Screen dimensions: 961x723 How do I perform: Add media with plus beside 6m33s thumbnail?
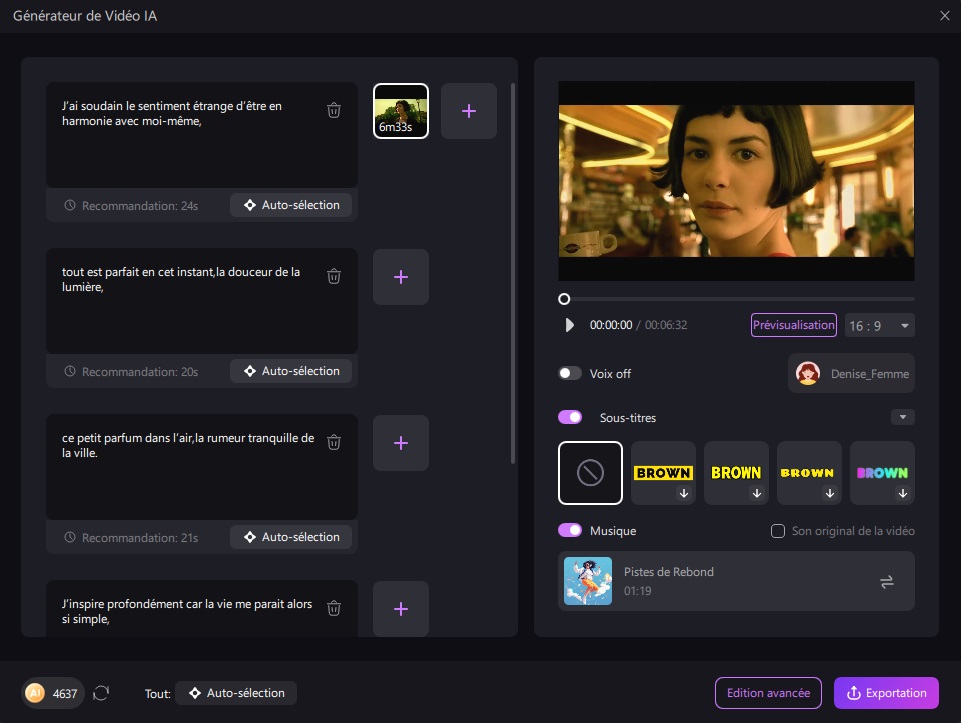[x=468, y=111]
